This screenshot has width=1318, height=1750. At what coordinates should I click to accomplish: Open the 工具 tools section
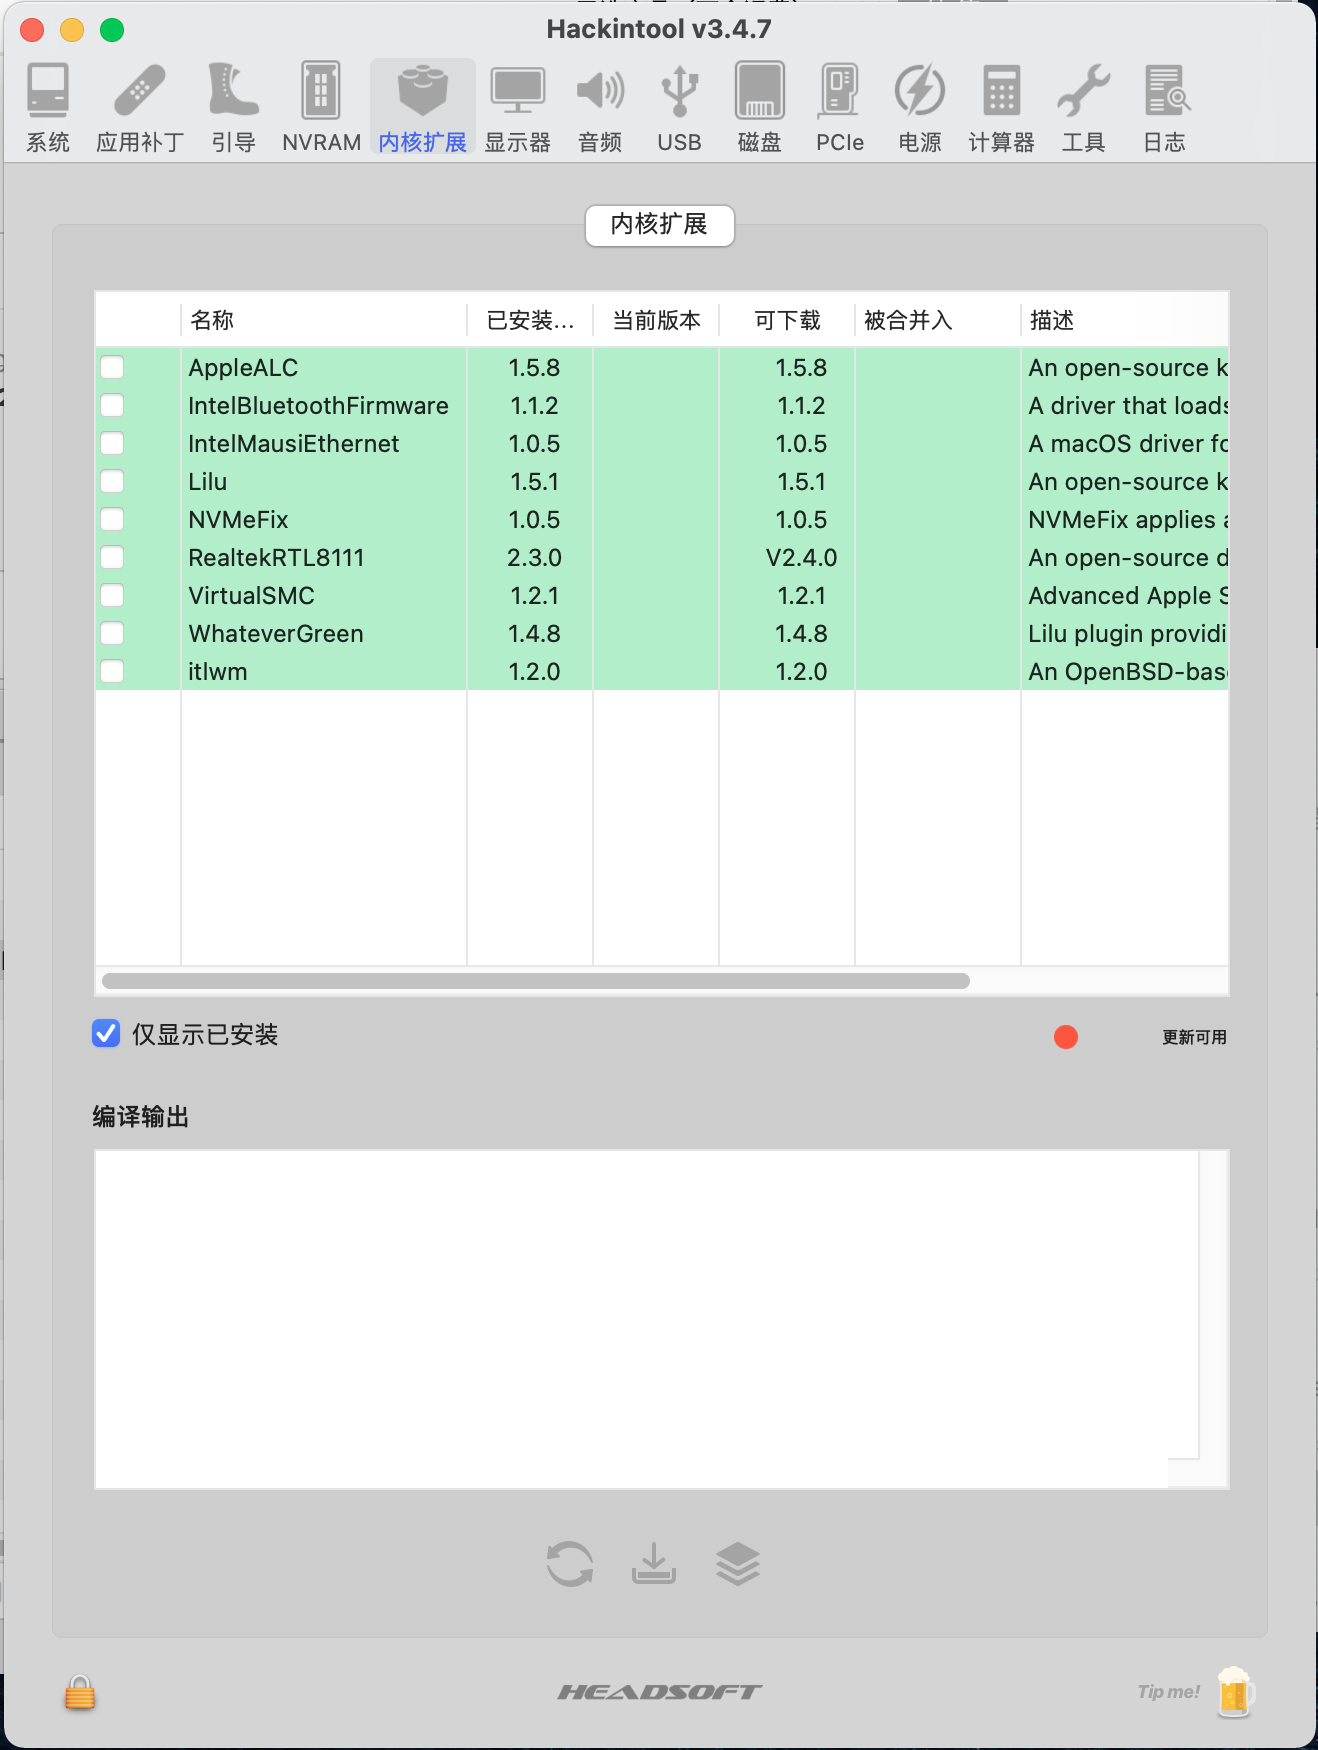tap(1083, 108)
